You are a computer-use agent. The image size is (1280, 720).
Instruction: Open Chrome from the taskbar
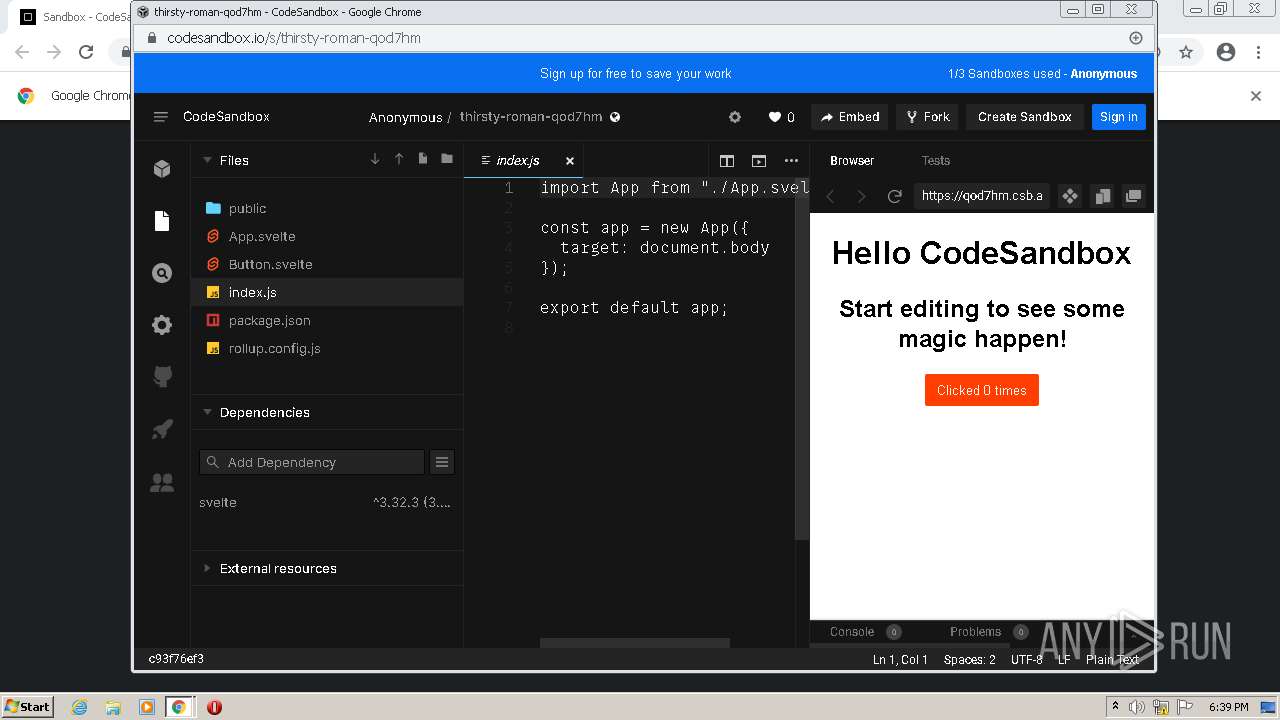click(x=179, y=707)
